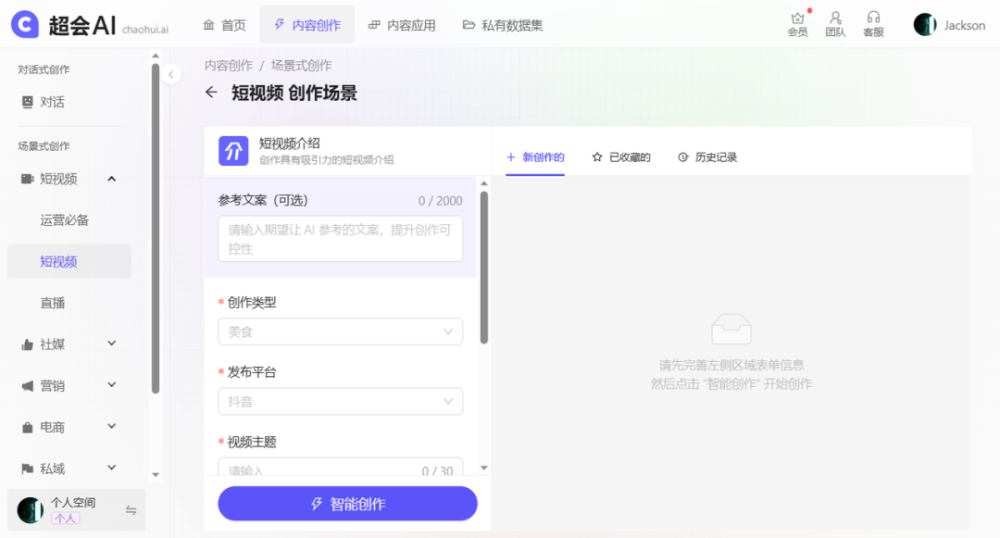Go back using the left arrow icon
The width and height of the screenshot is (1000, 538).
click(211, 92)
